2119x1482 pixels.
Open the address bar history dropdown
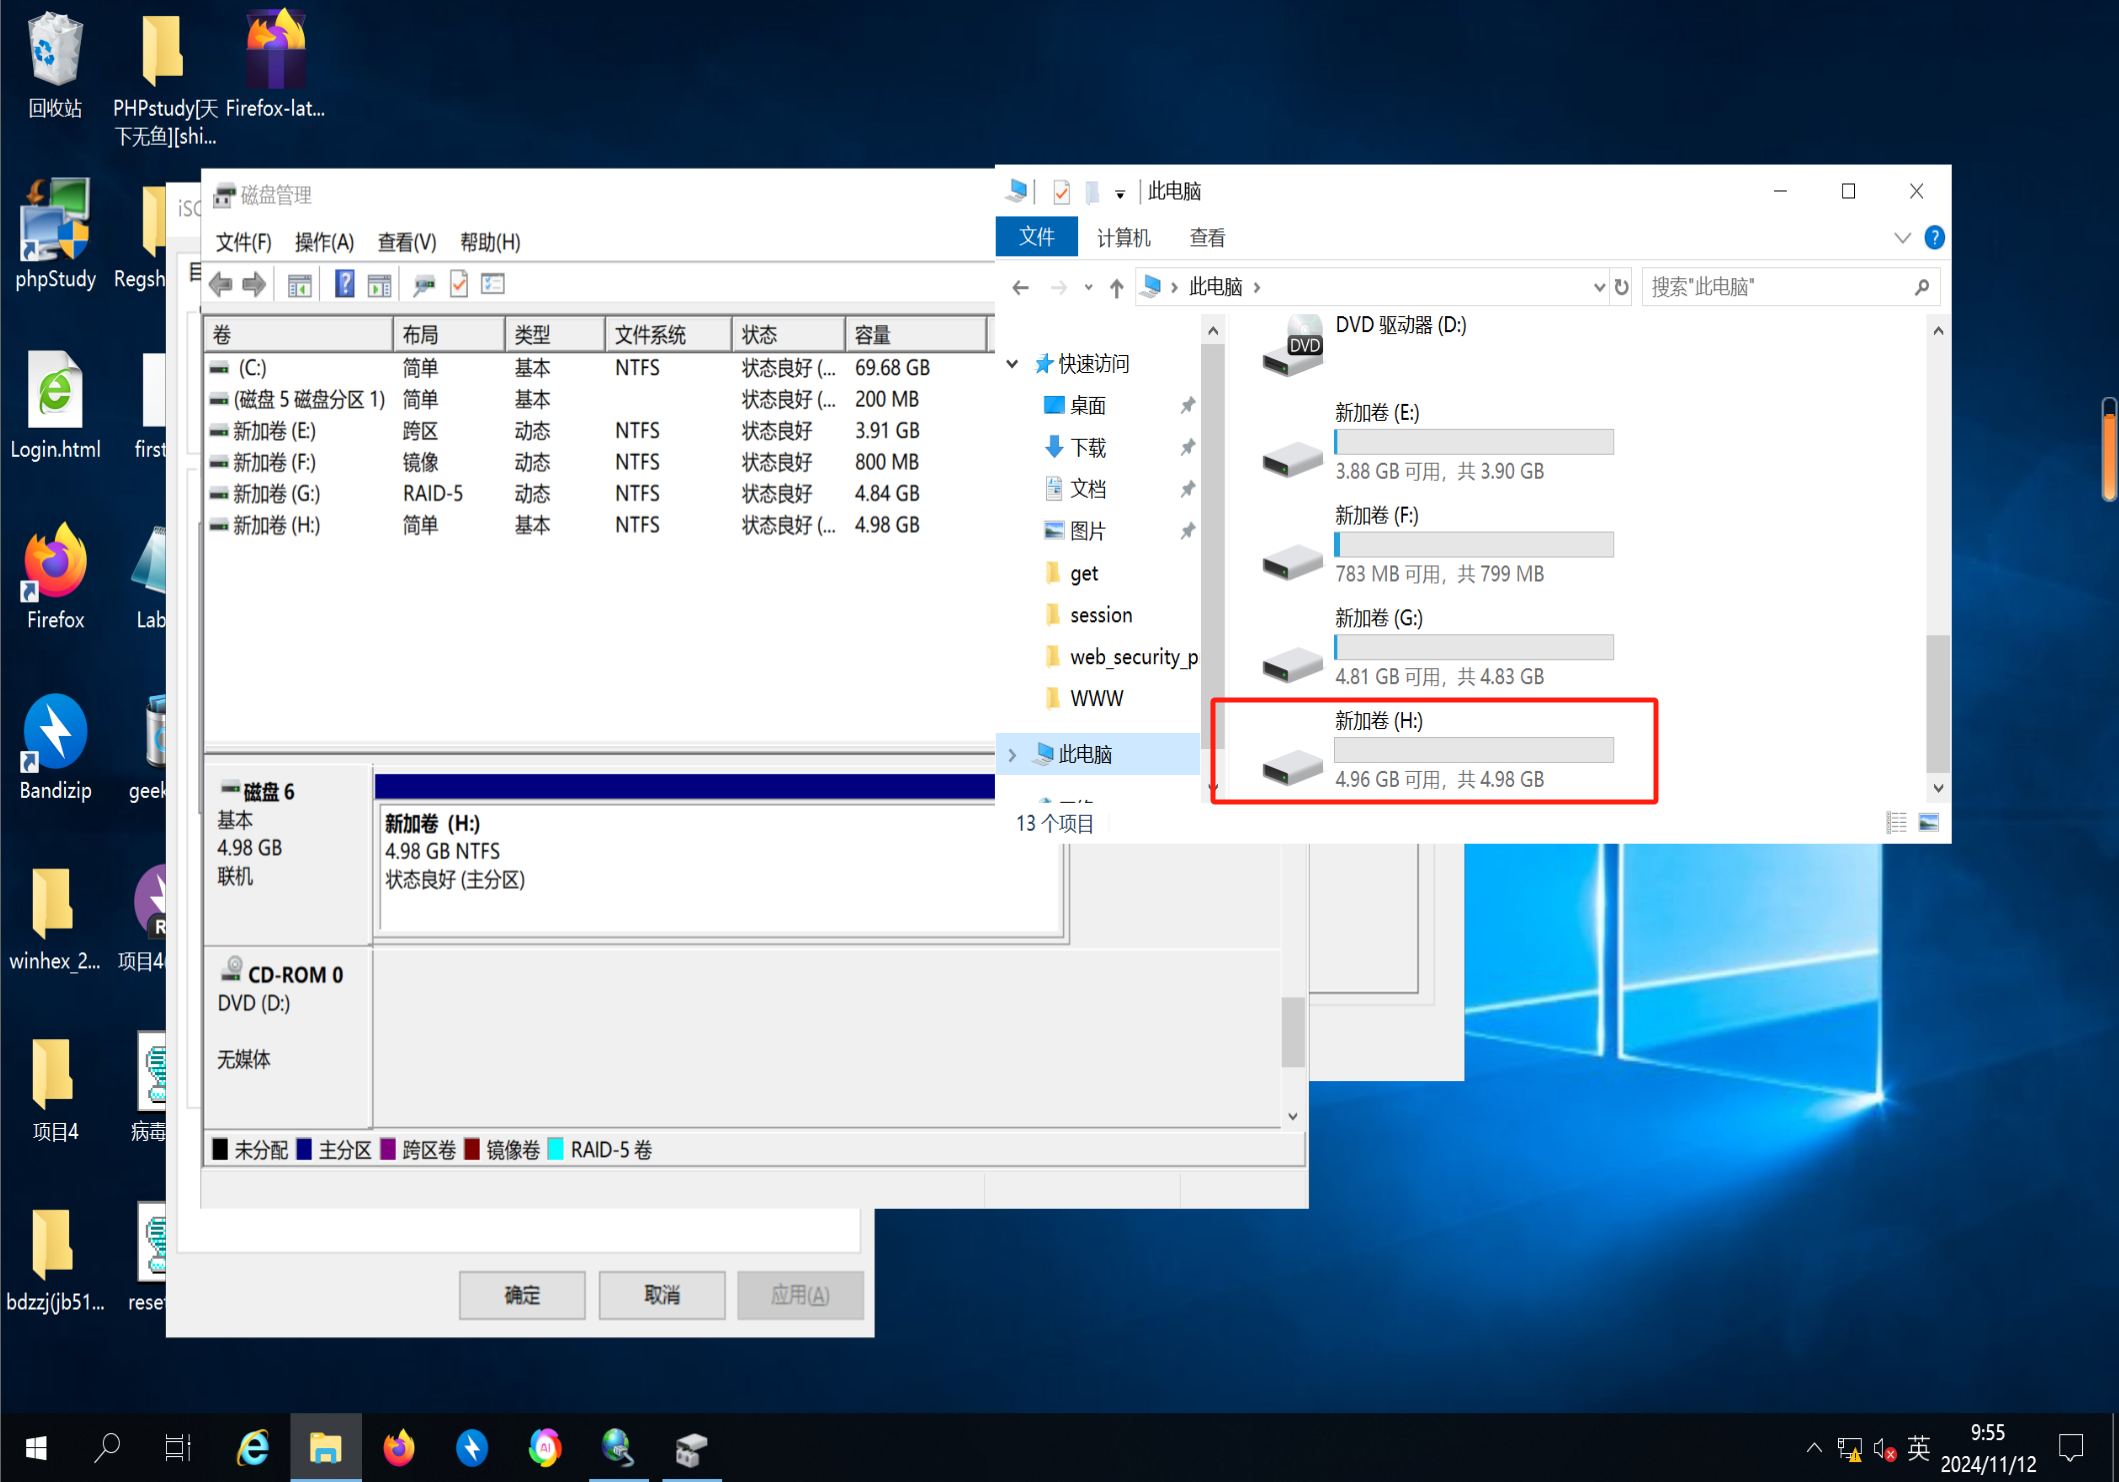(1598, 288)
